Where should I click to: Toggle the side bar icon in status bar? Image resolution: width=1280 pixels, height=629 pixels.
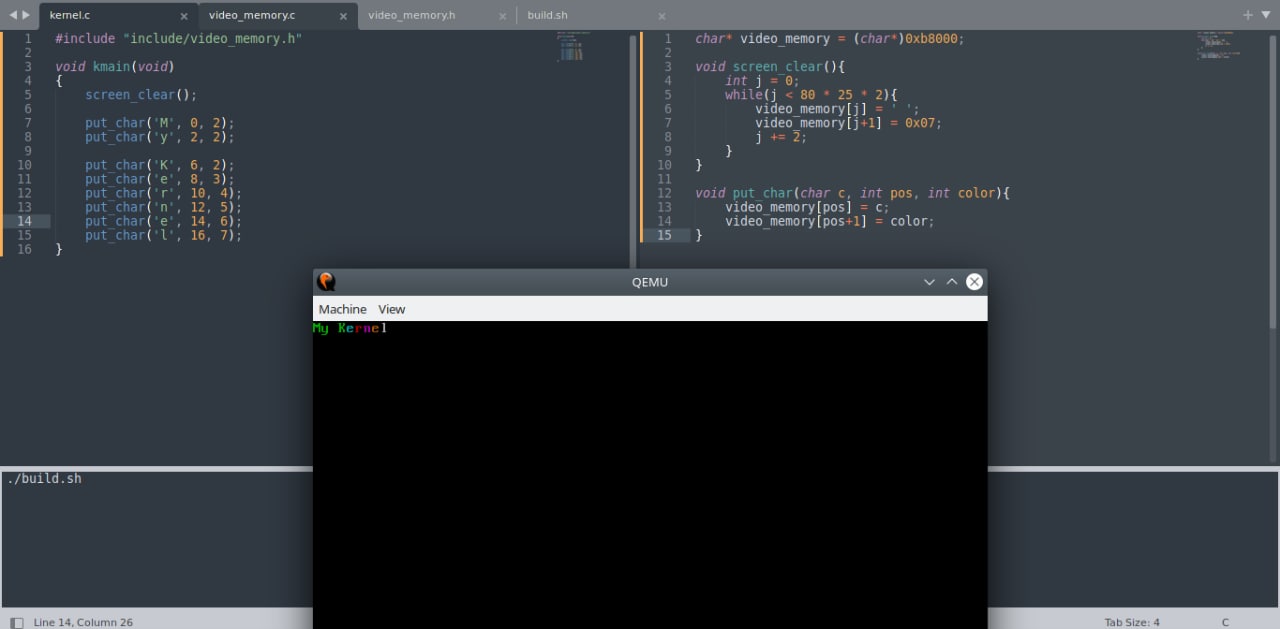click(x=16, y=622)
